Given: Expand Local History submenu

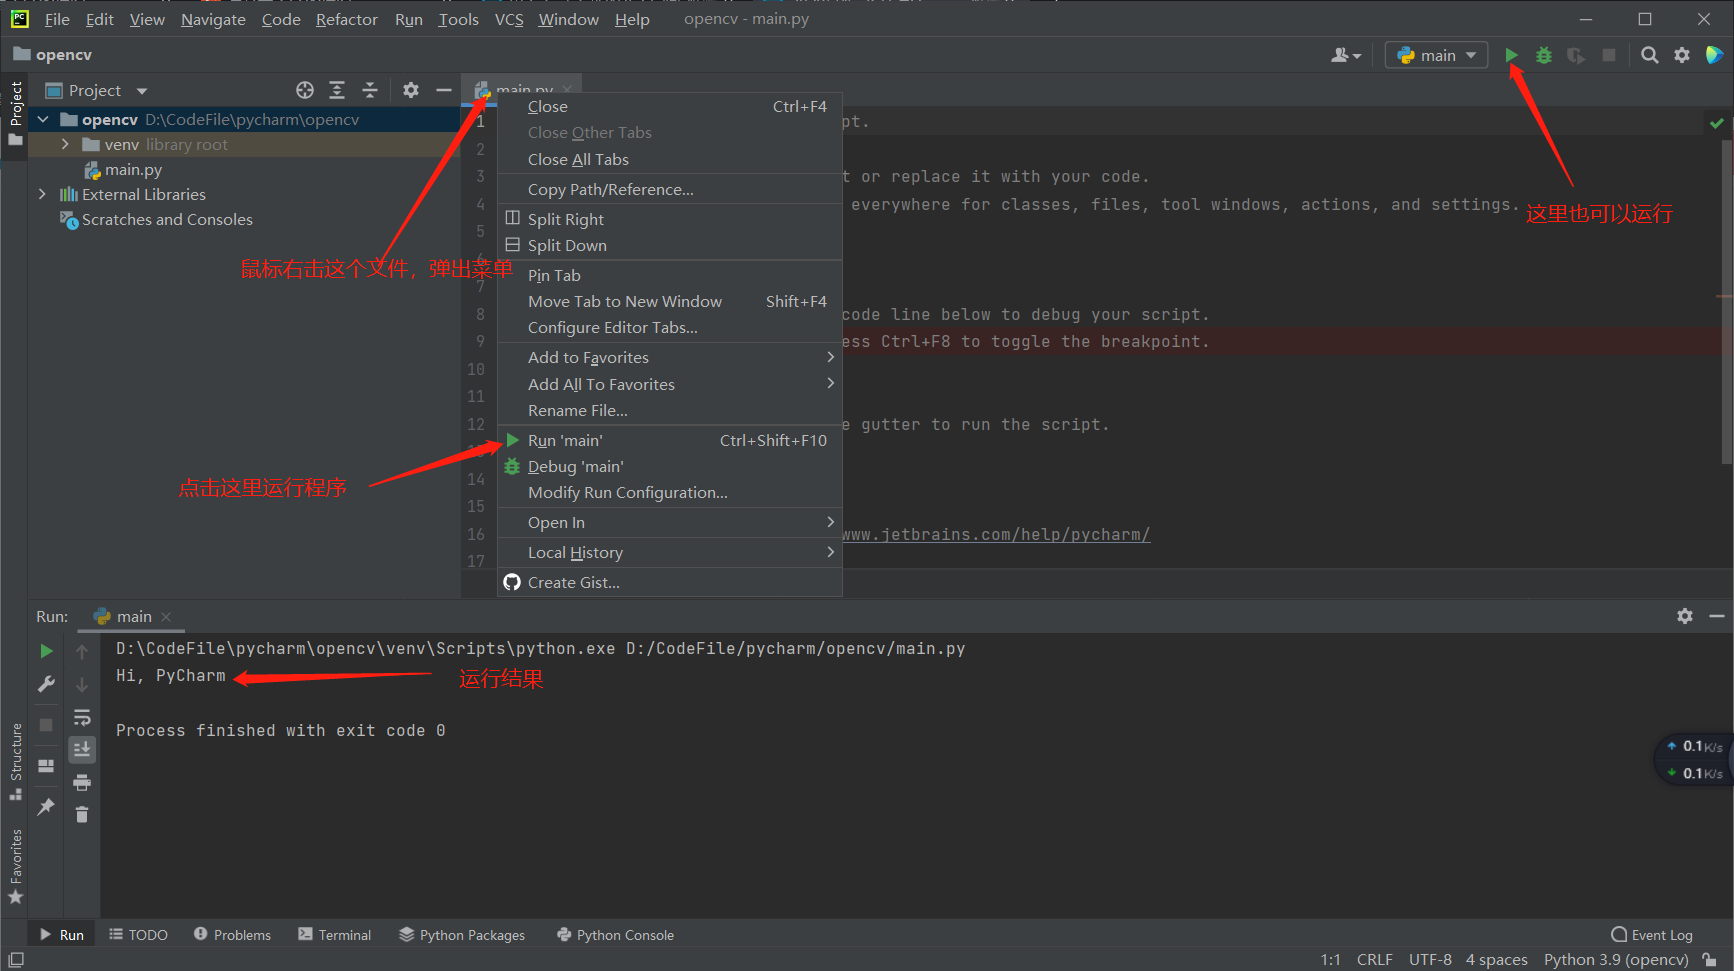Looking at the screenshot, I should coord(670,552).
